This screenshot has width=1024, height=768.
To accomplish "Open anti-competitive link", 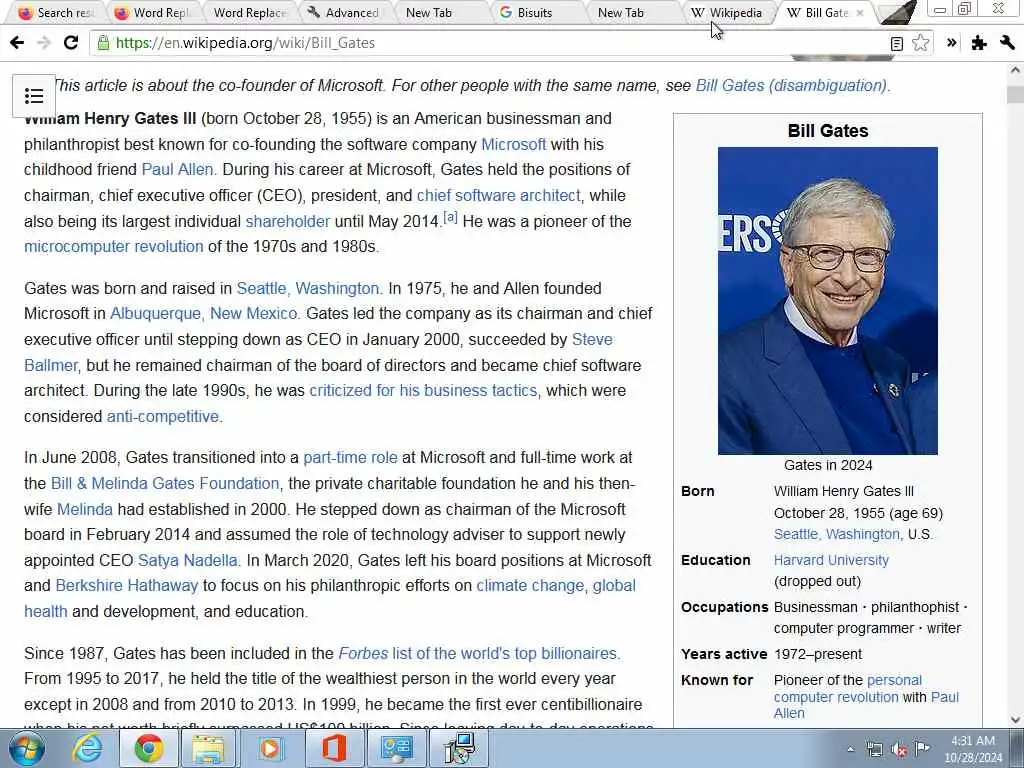I will pyautogui.click(x=163, y=417).
